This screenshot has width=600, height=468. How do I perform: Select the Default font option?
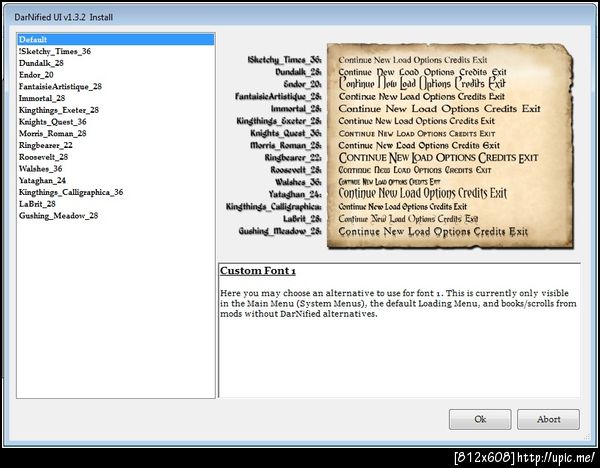116,39
